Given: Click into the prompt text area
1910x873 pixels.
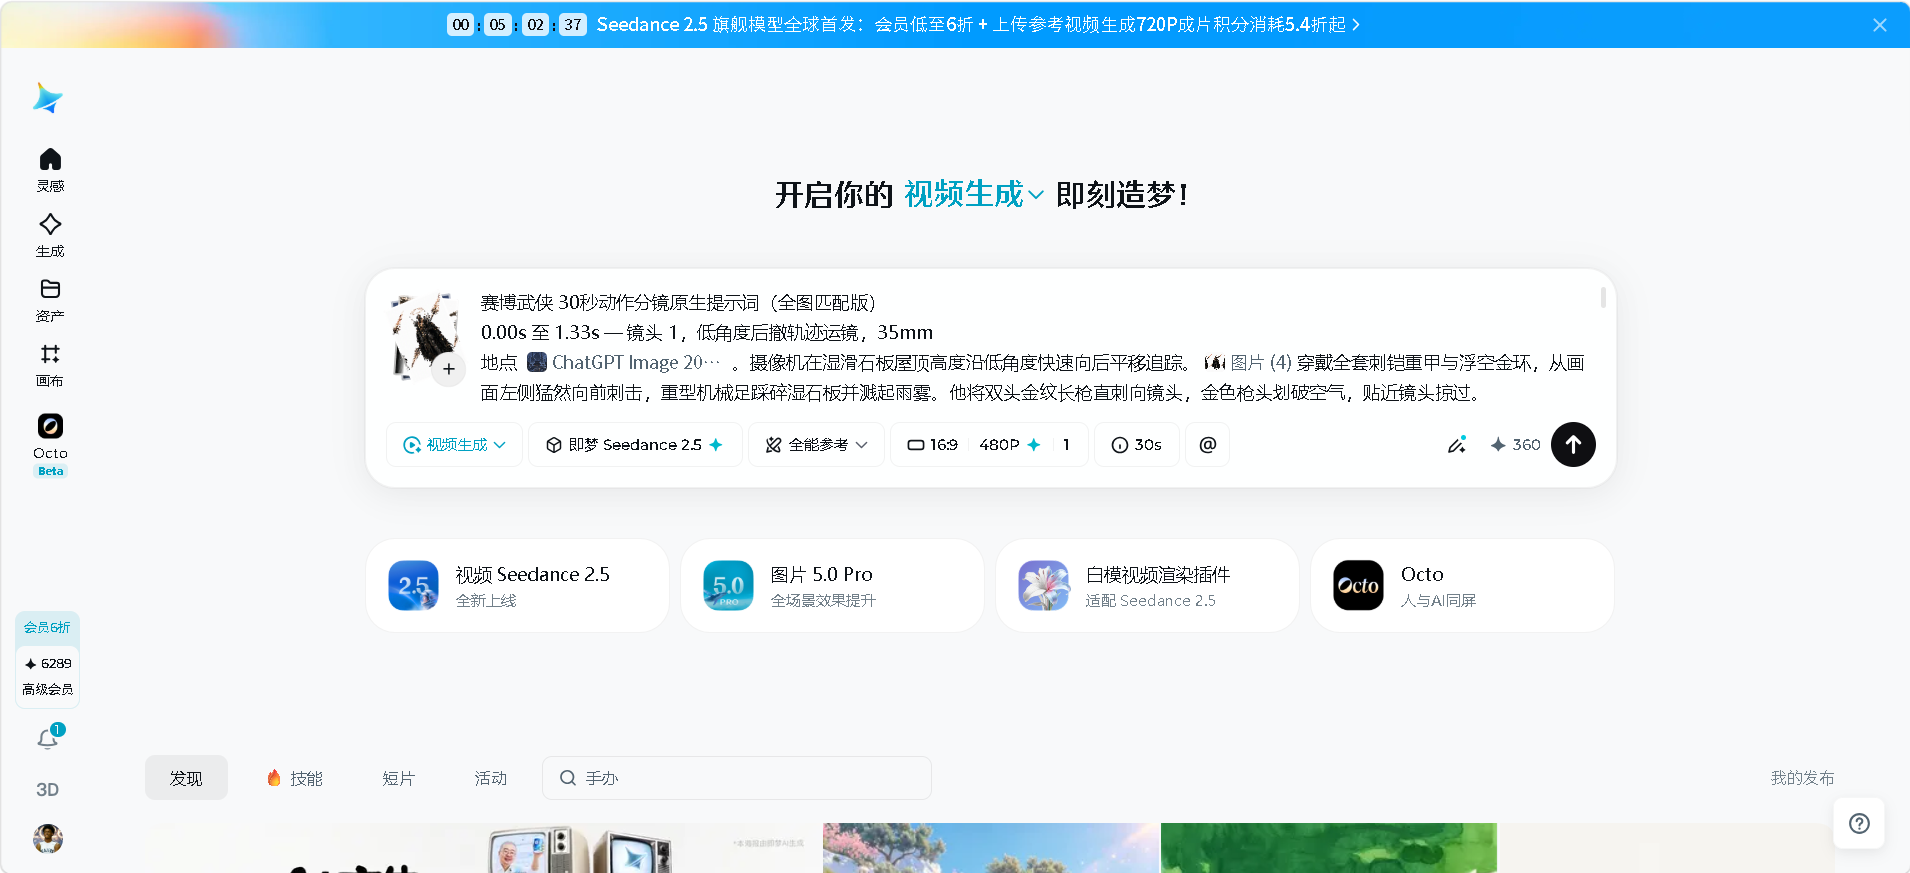Looking at the screenshot, I should pyautogui.click(x=1034, y=347).
